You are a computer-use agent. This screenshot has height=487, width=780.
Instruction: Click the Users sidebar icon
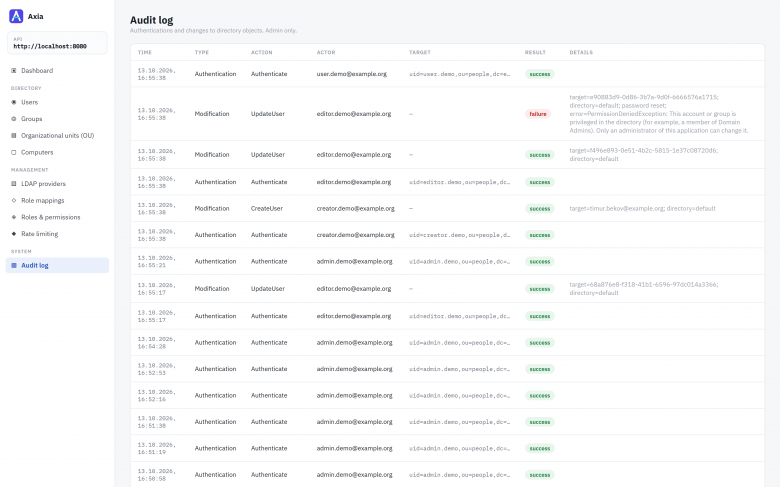(x=14, y=102)
